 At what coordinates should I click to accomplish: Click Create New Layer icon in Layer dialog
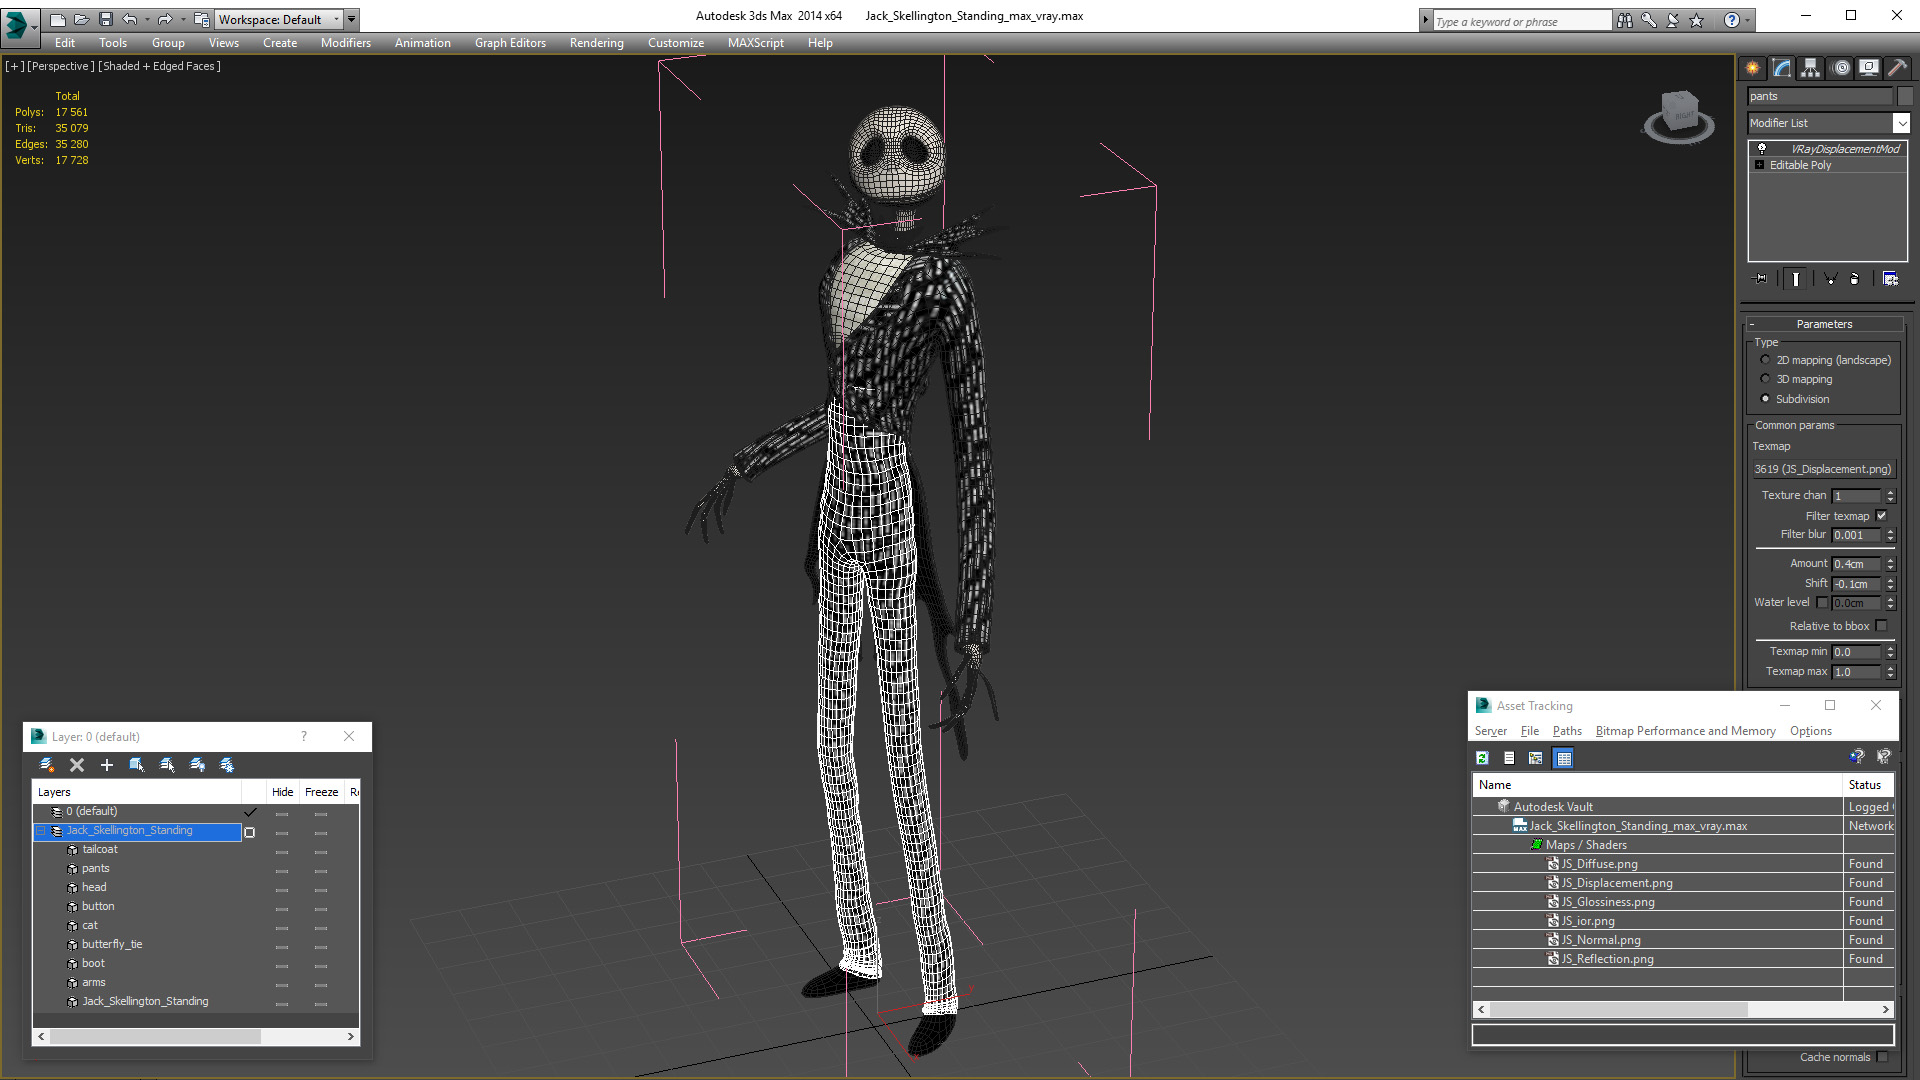pos(46,765)
